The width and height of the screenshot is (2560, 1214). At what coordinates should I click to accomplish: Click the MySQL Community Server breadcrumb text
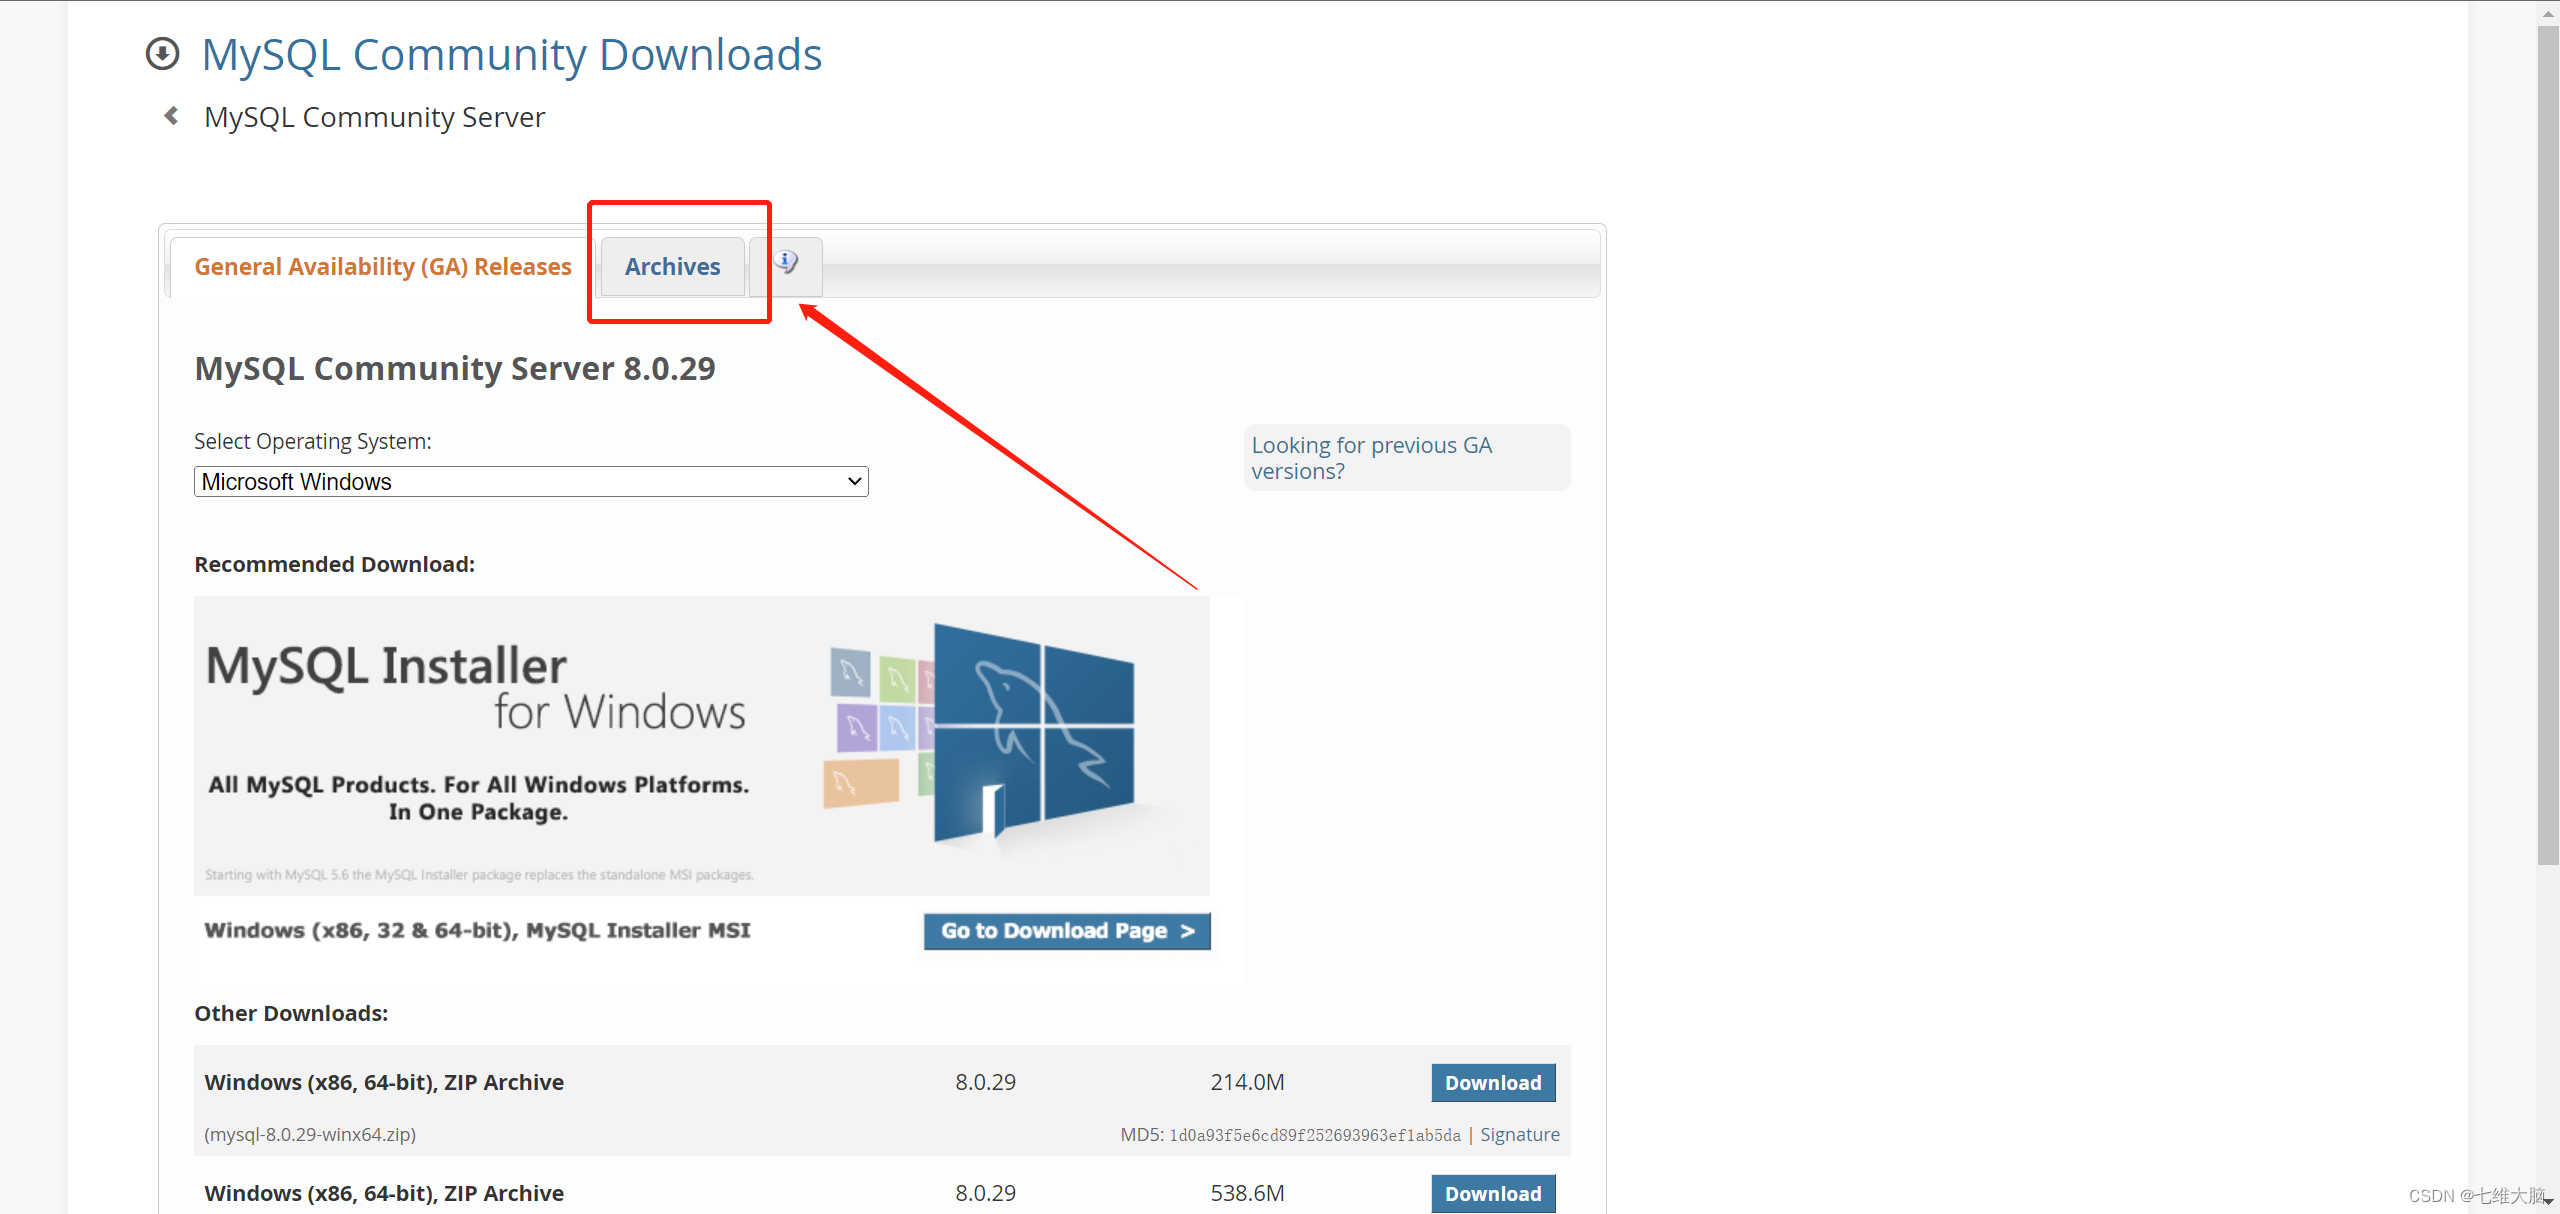[374, 118]
